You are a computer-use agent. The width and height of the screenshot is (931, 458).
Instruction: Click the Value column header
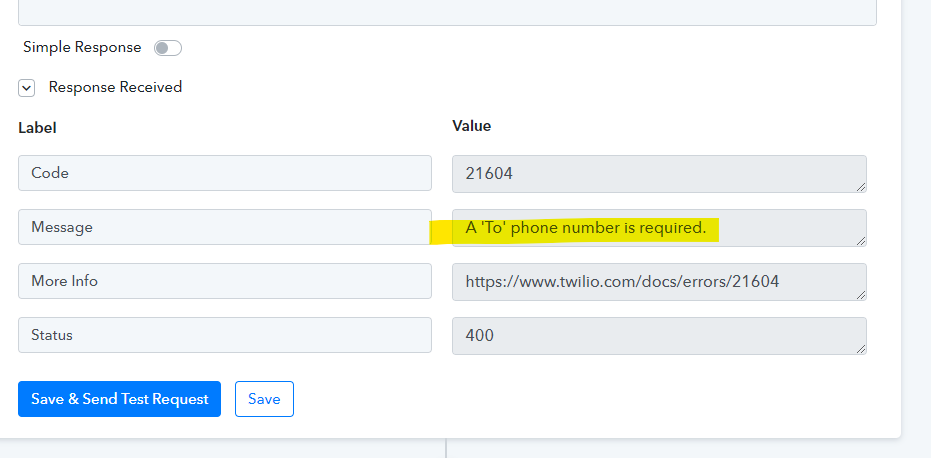pyautogui.click(x=471, y=126)
